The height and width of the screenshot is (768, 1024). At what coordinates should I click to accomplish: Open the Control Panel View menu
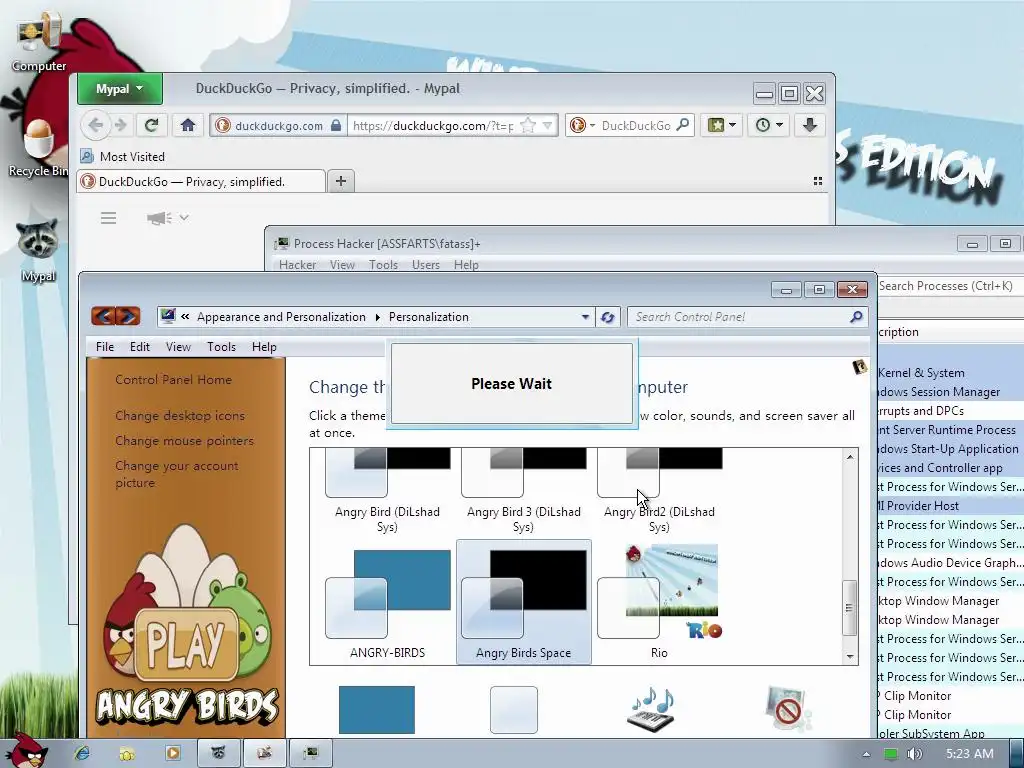(178, 347)
